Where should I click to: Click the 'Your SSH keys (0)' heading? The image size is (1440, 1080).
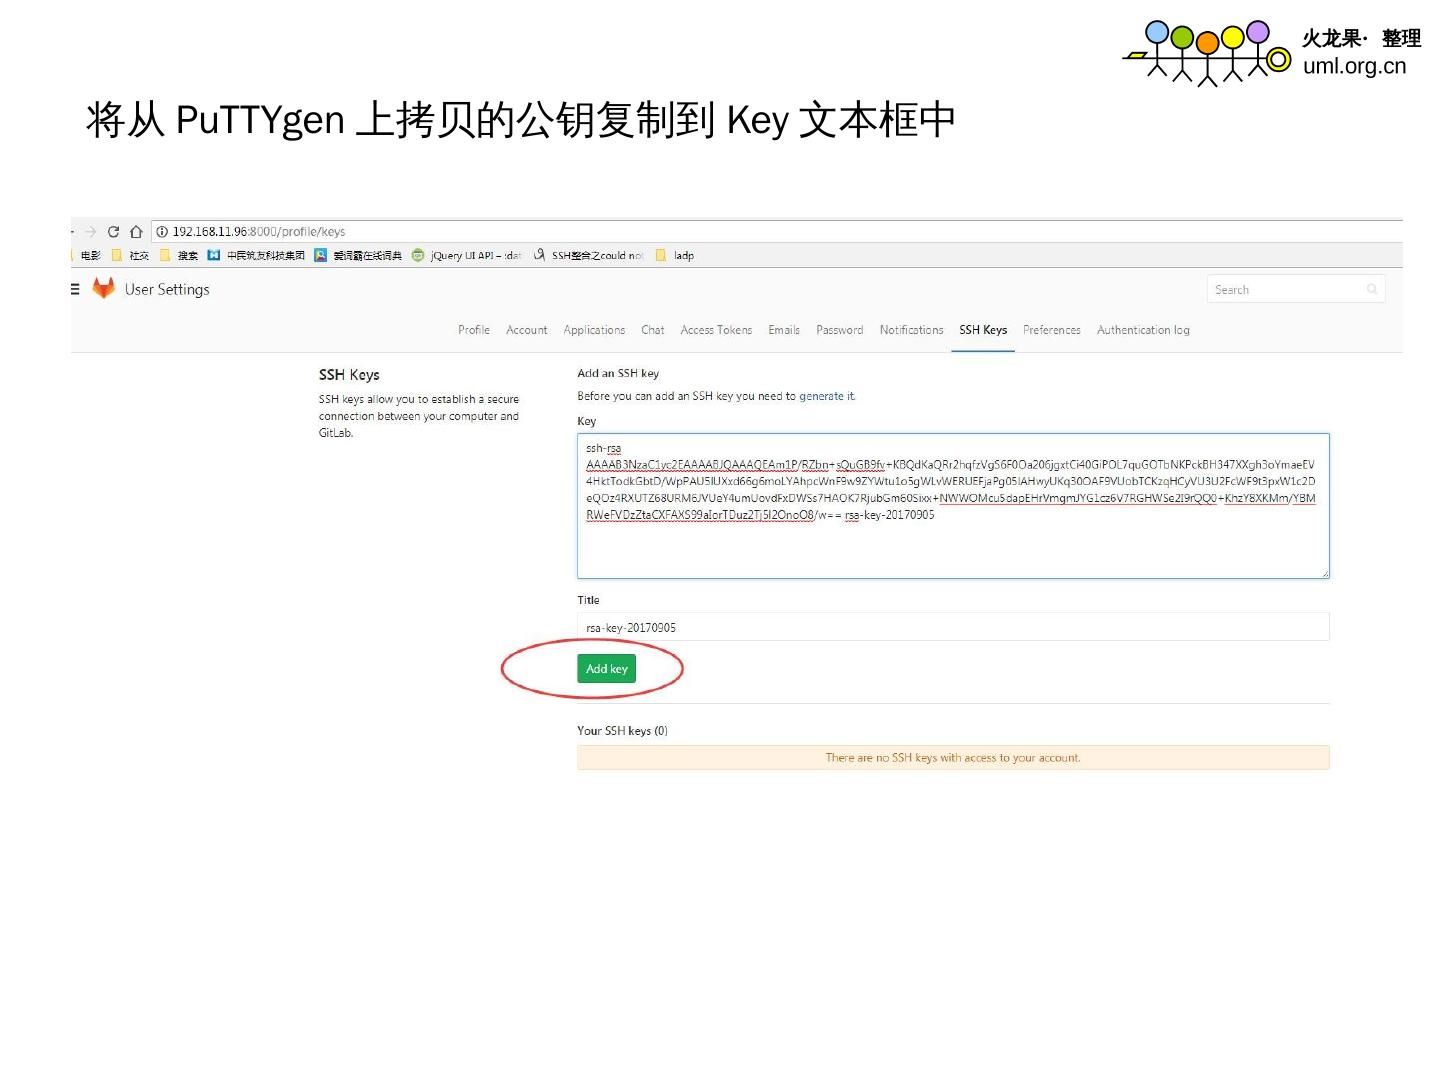tap(622, 731)
